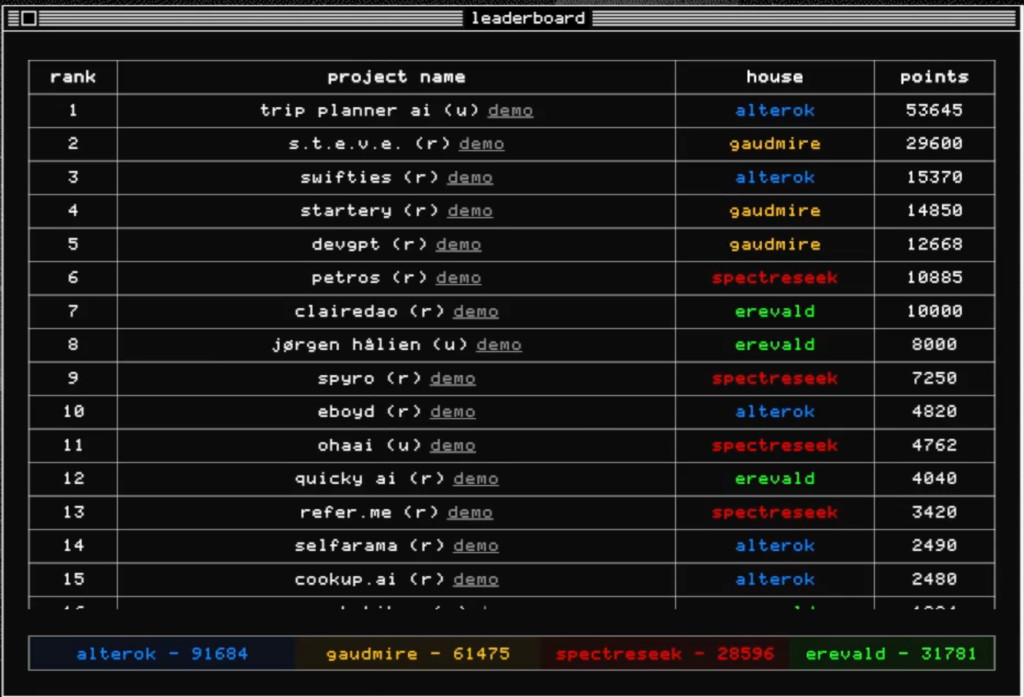Click spectreseek house in spyro row

[x=775, y=379]
